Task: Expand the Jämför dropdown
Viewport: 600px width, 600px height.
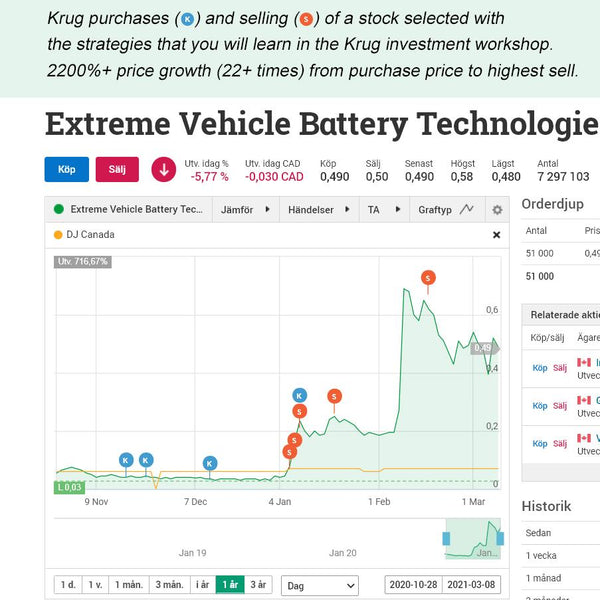Action: pos(245,210)
